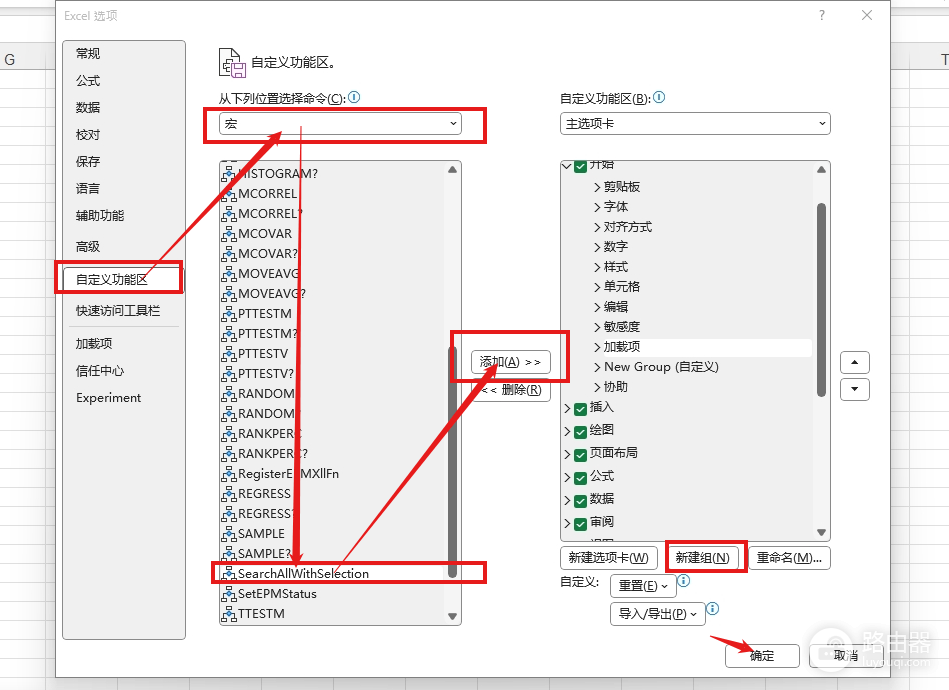Collapse the 开始 tab node
Screen dimensions: 949x690
point(566,166)
